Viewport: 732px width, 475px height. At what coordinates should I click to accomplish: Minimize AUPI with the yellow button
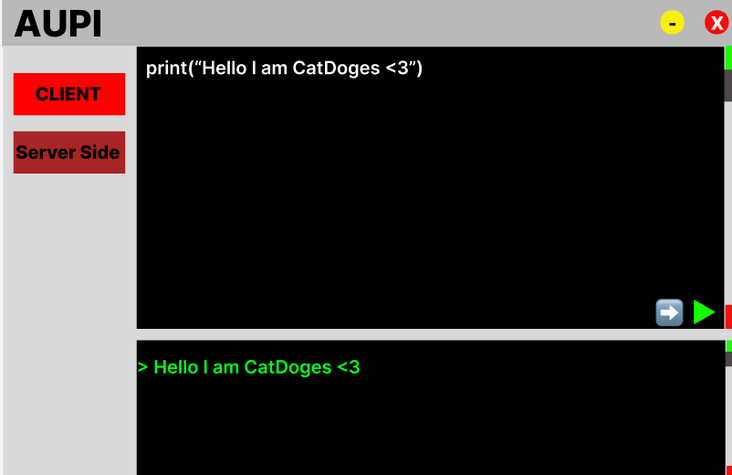tap(672, 22)
